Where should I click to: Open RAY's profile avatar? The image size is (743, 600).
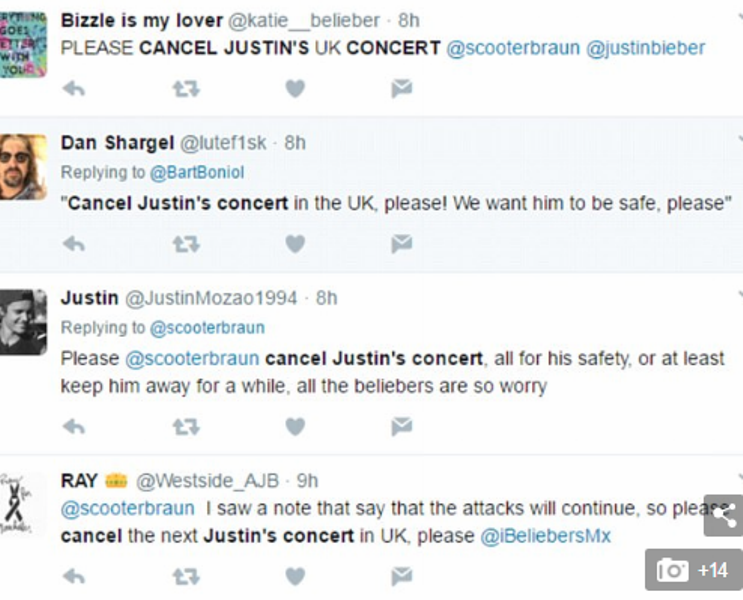tap(23, 504)
